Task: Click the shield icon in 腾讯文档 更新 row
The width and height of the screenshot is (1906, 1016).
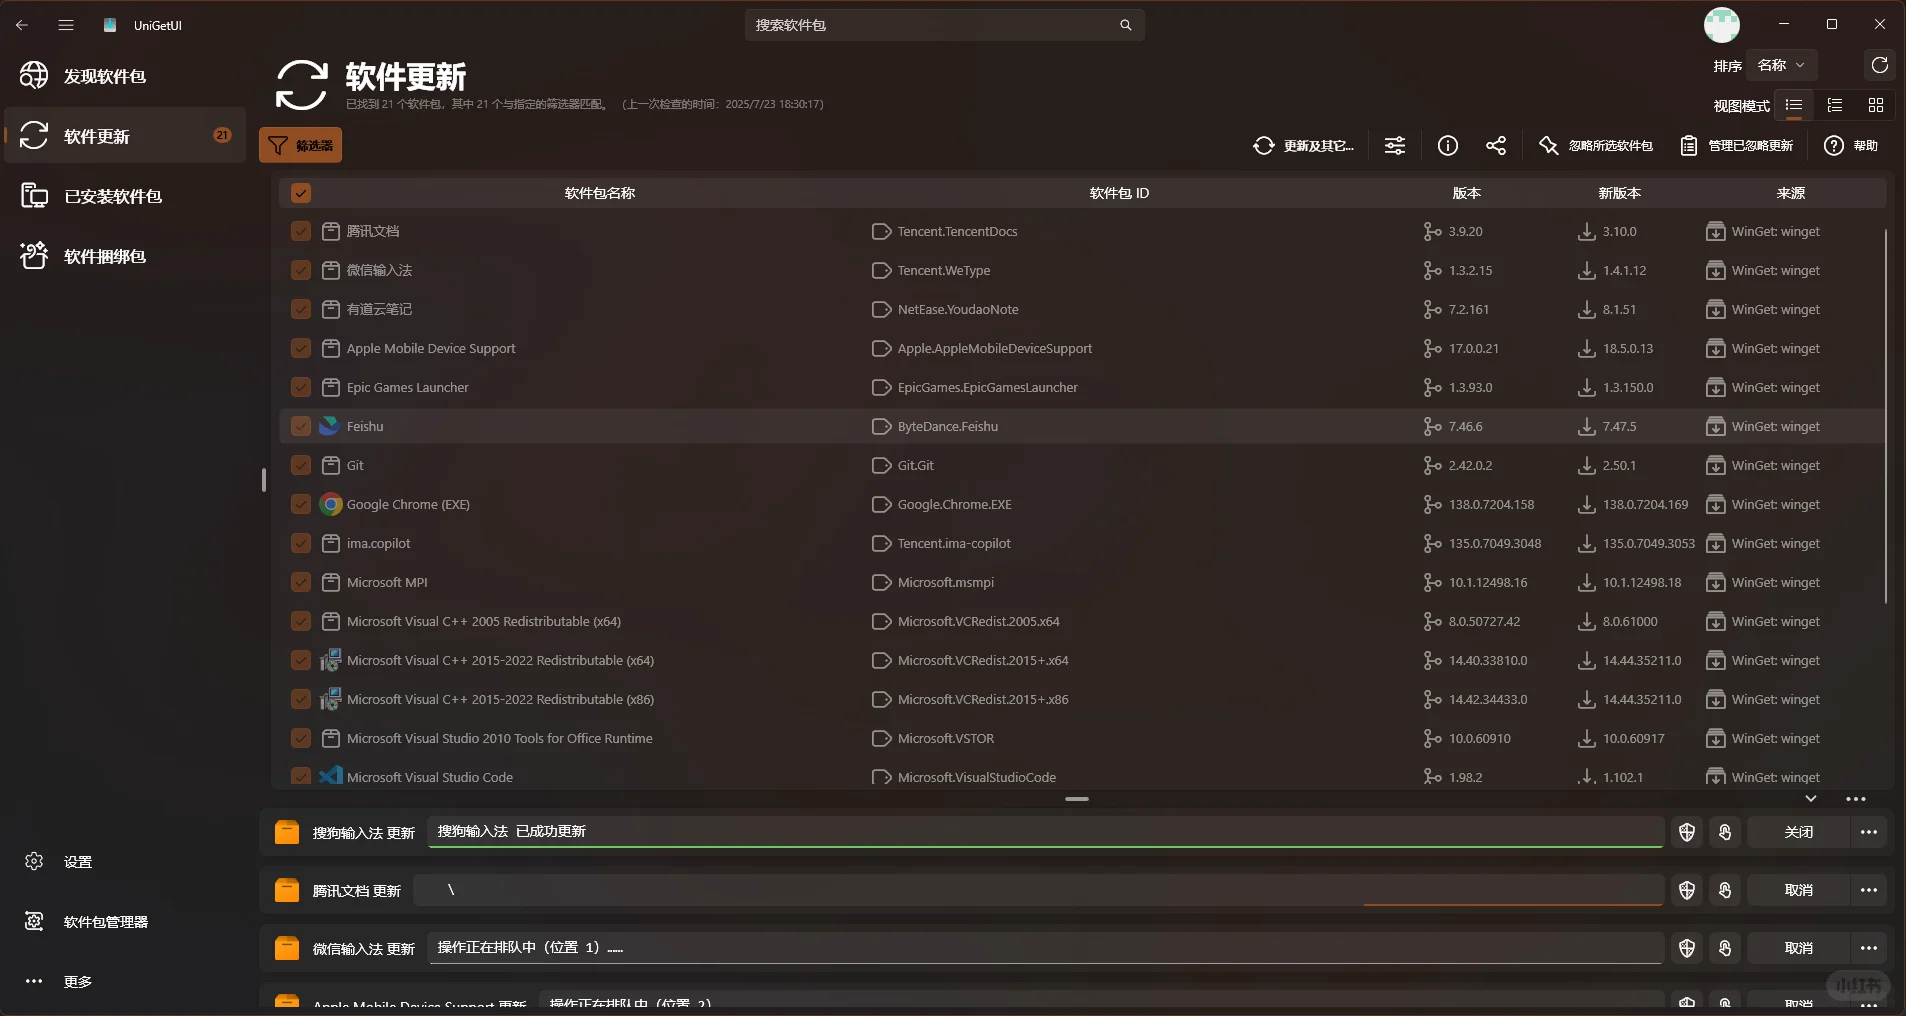Action: tap(1687, 890)
